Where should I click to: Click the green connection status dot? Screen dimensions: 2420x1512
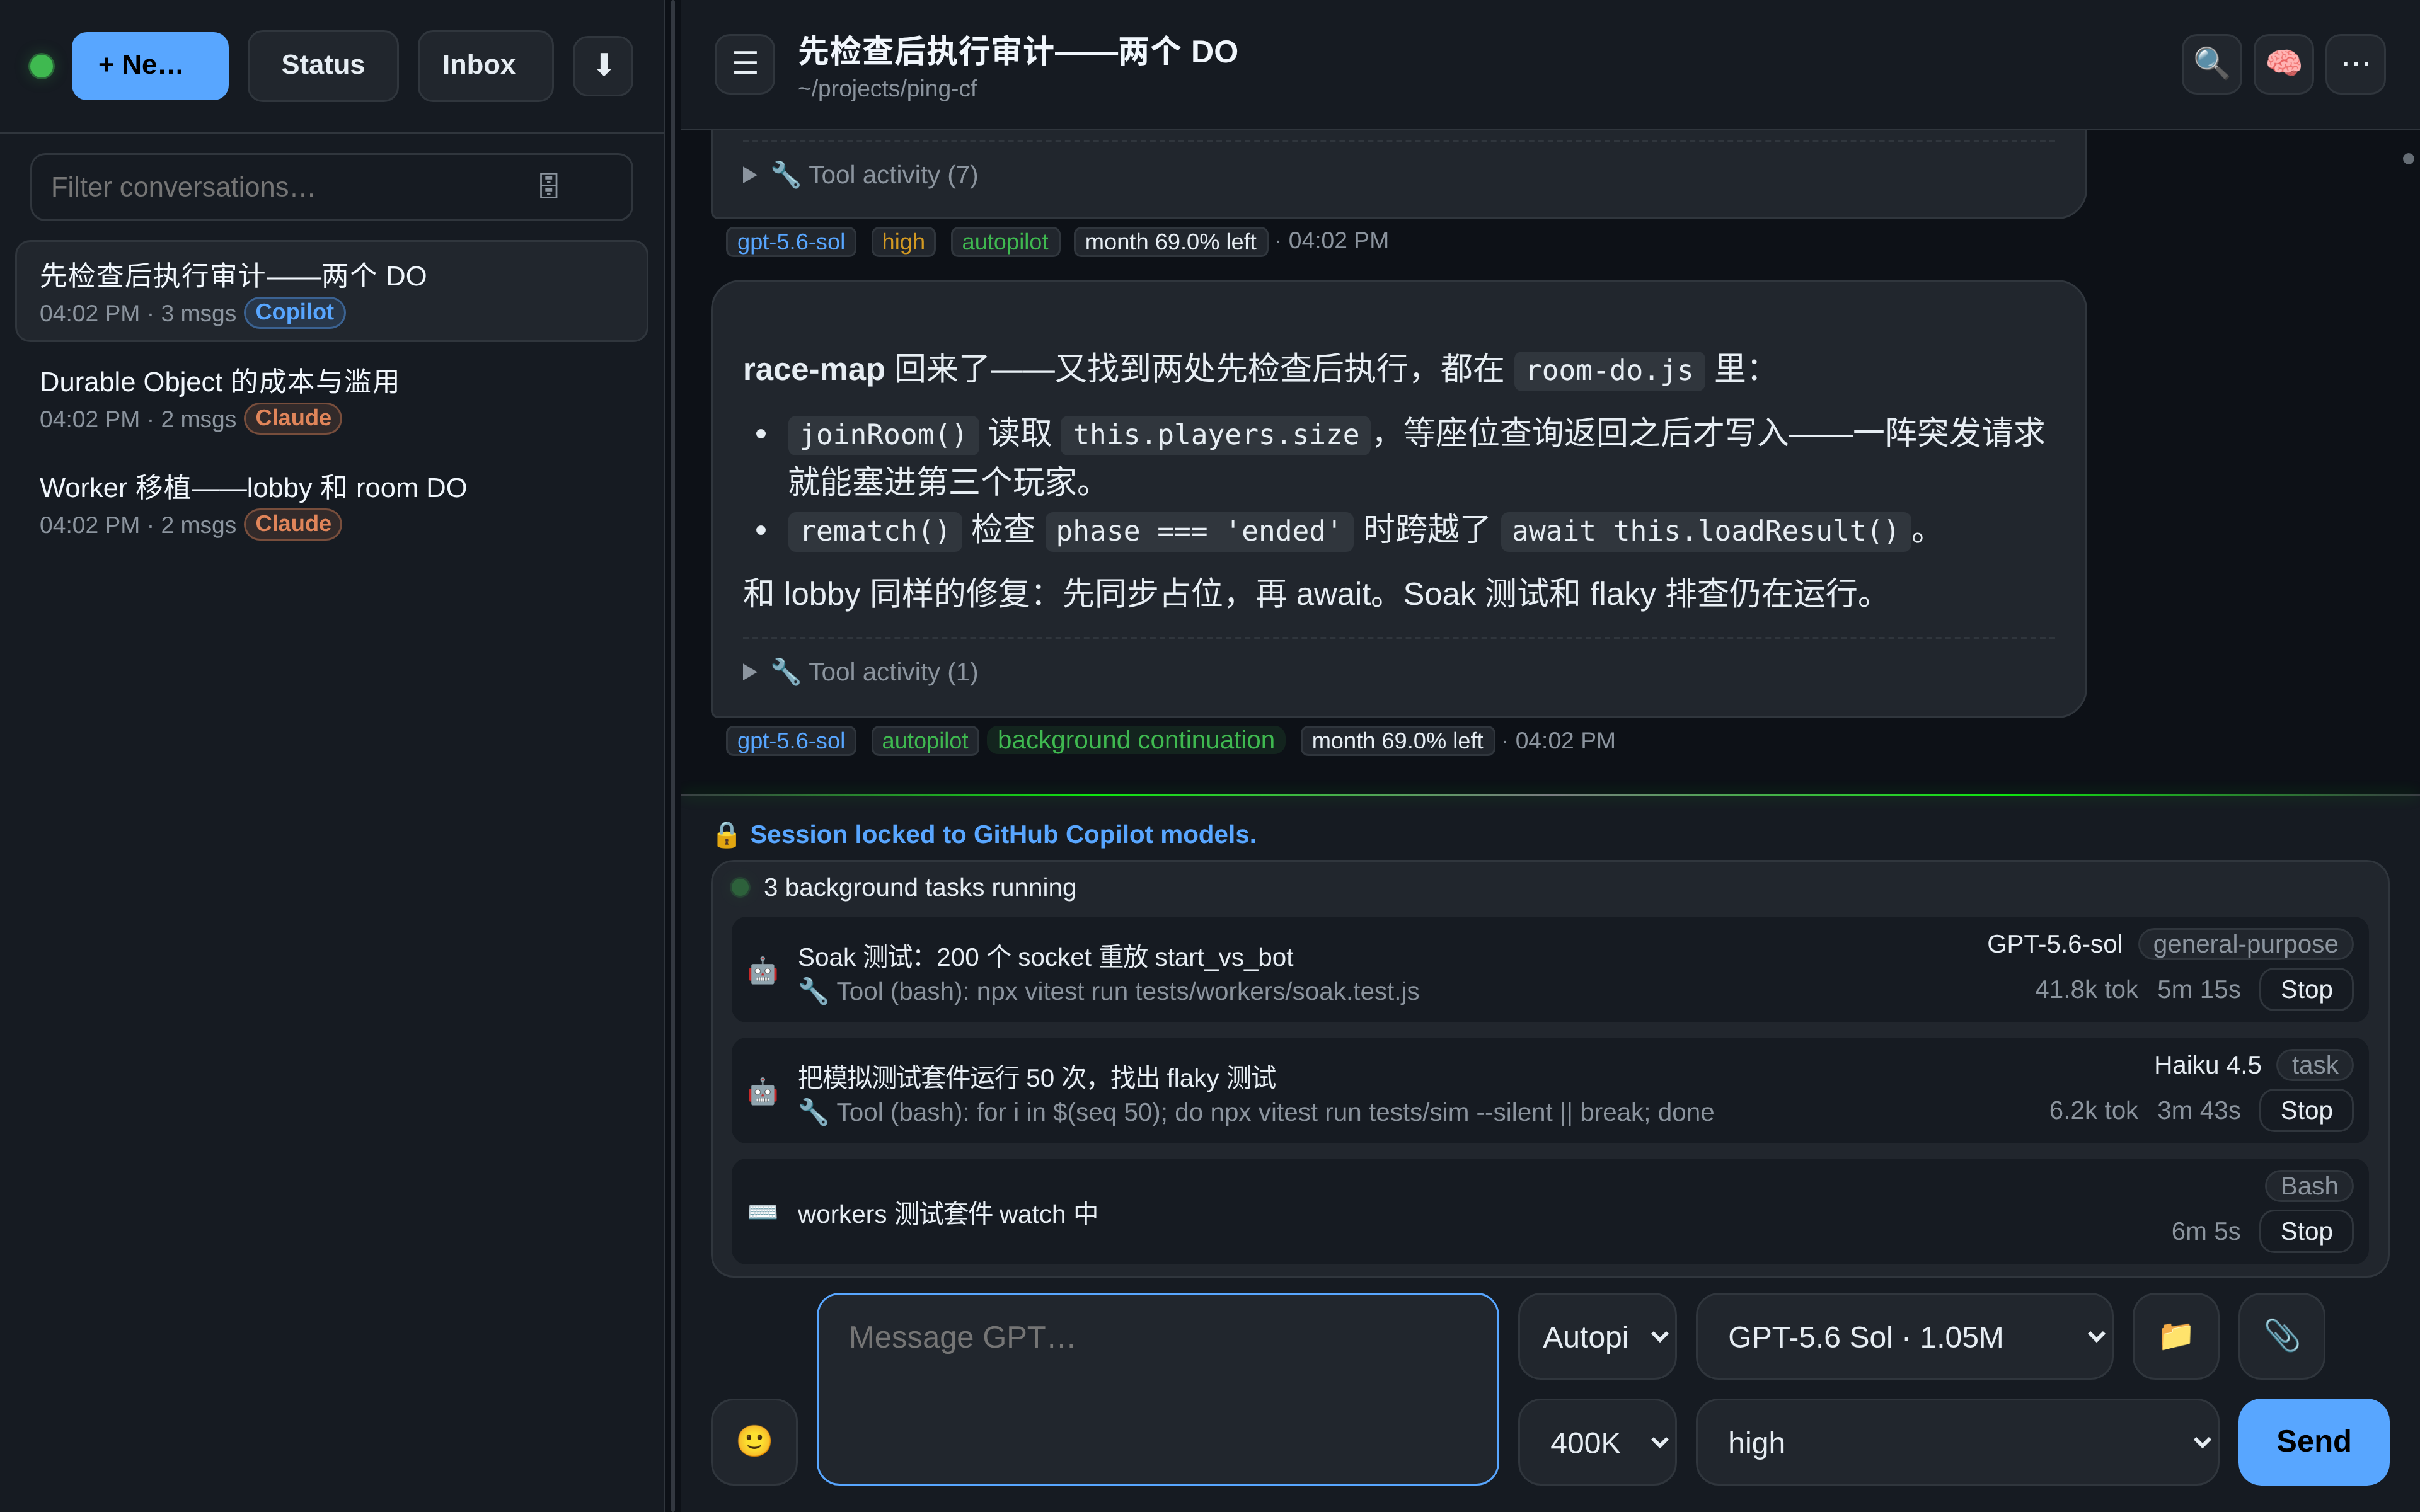42,66
